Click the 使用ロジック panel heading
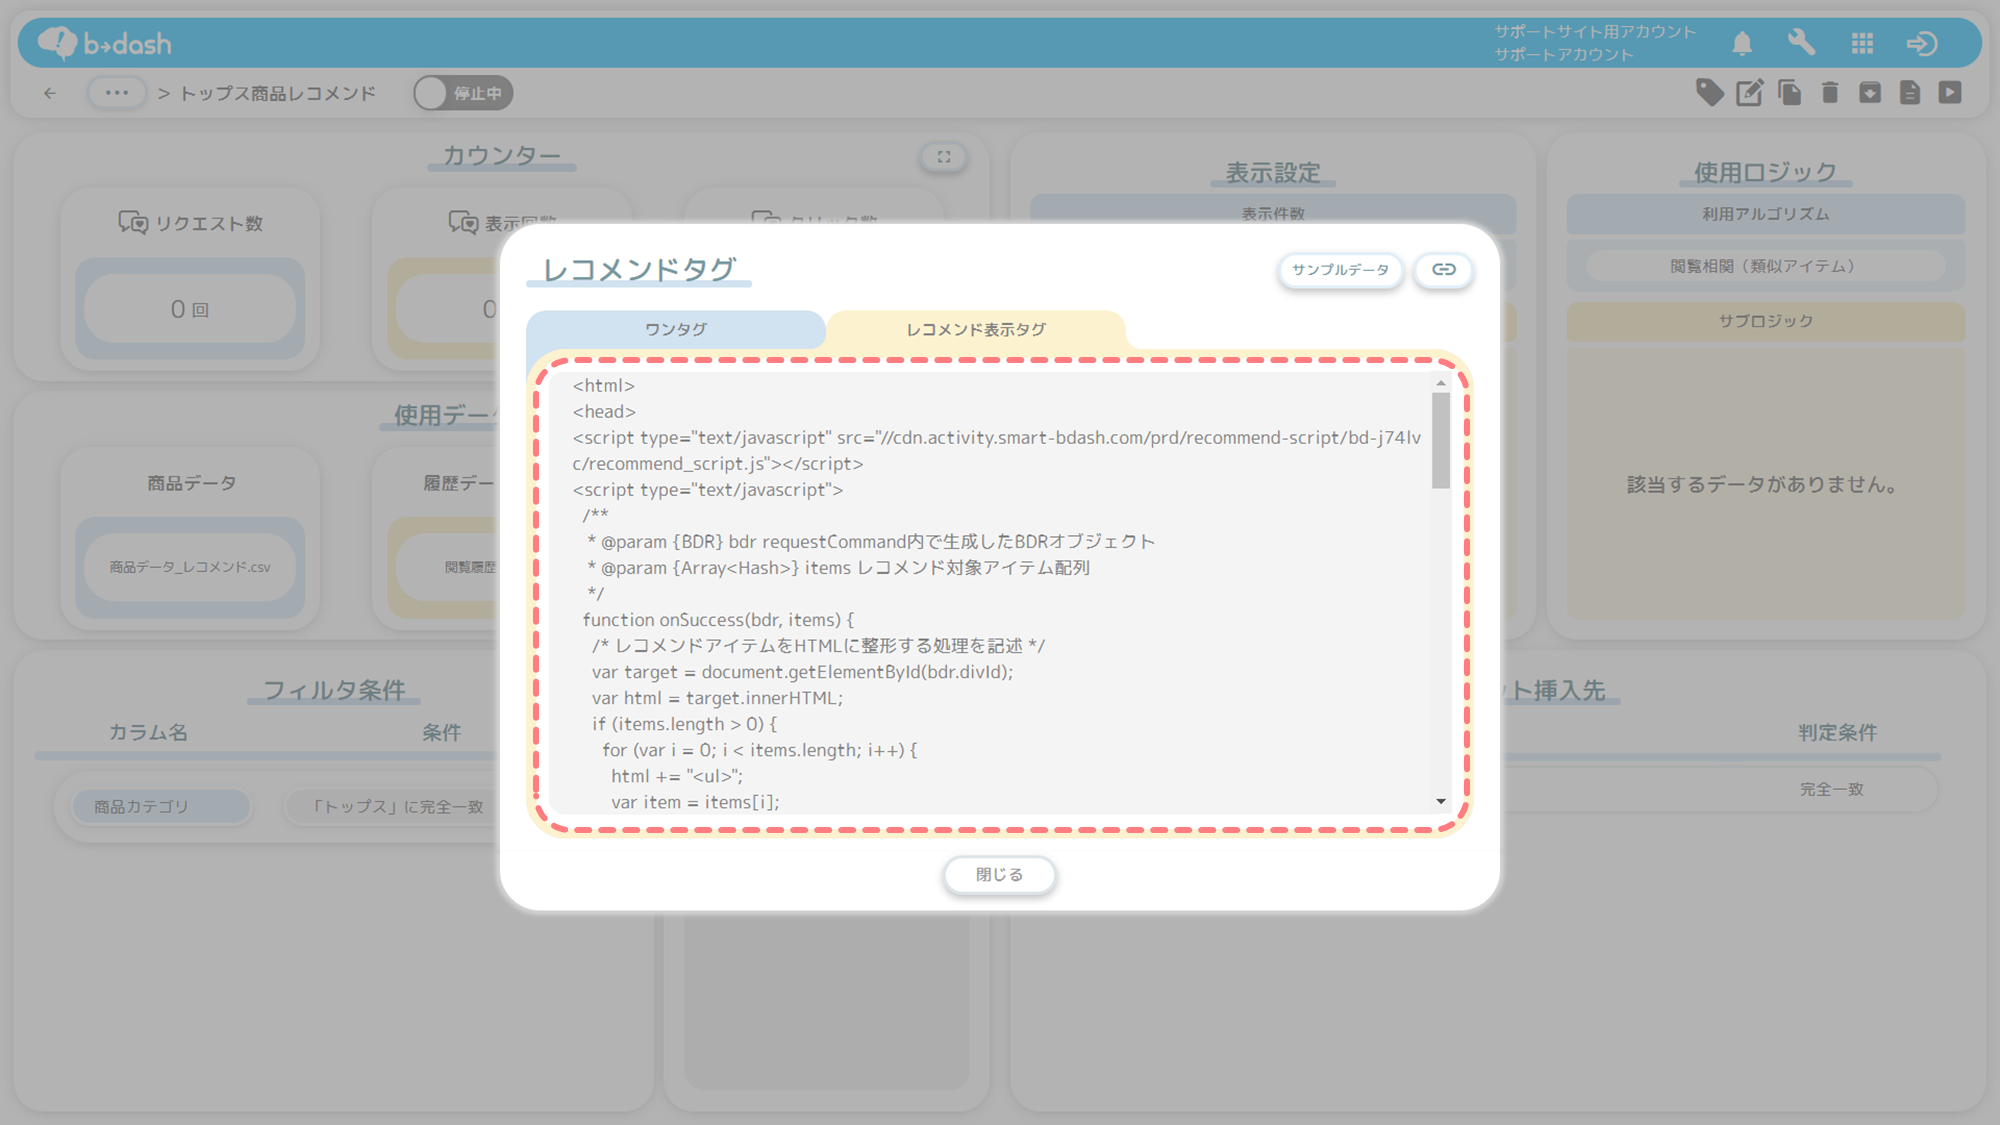 [1766, 172]
